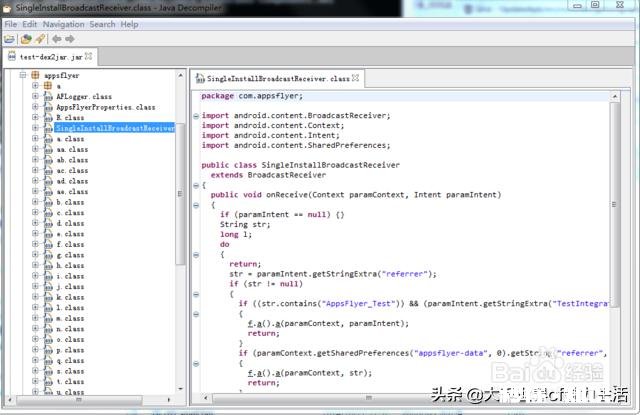Click the 'String str;' code line

245,224
